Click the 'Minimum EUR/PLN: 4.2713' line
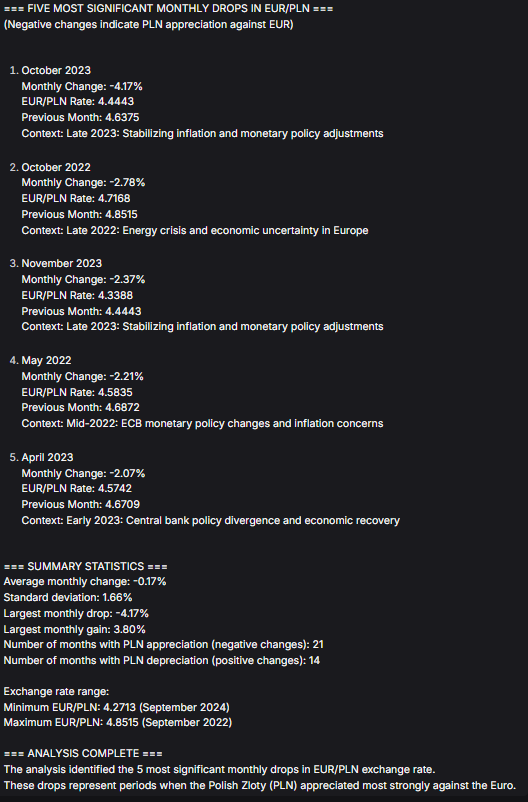The width and height of the screenshot is (528, 802). coord(117,707)
